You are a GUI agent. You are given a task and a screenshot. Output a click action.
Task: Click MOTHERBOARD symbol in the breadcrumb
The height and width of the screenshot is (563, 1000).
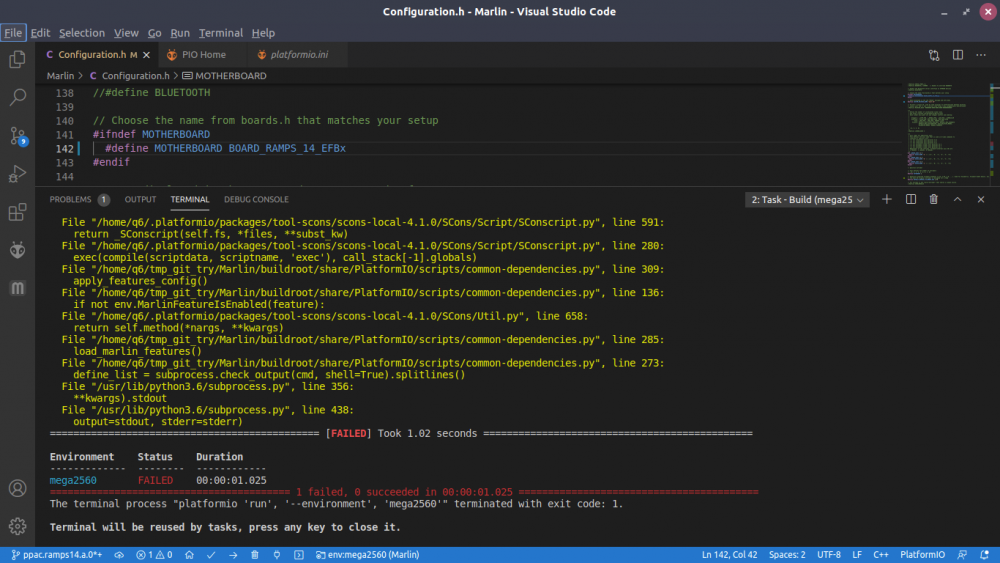click(x=230, y=75)
